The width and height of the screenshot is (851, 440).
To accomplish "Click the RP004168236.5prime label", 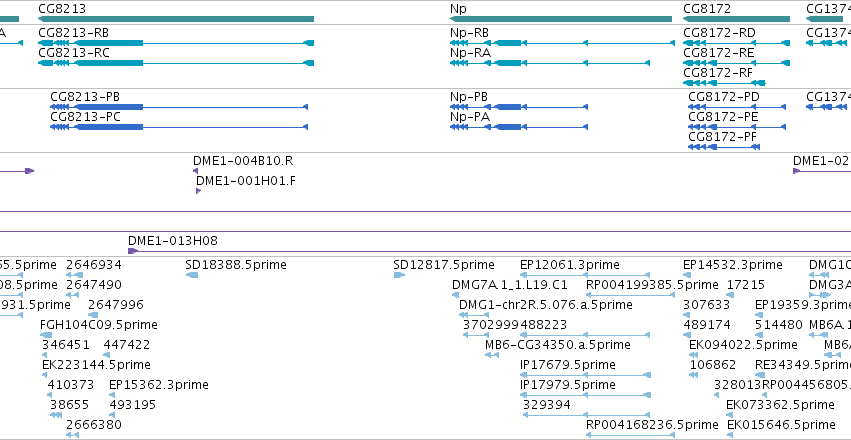I will coord(652,424).
